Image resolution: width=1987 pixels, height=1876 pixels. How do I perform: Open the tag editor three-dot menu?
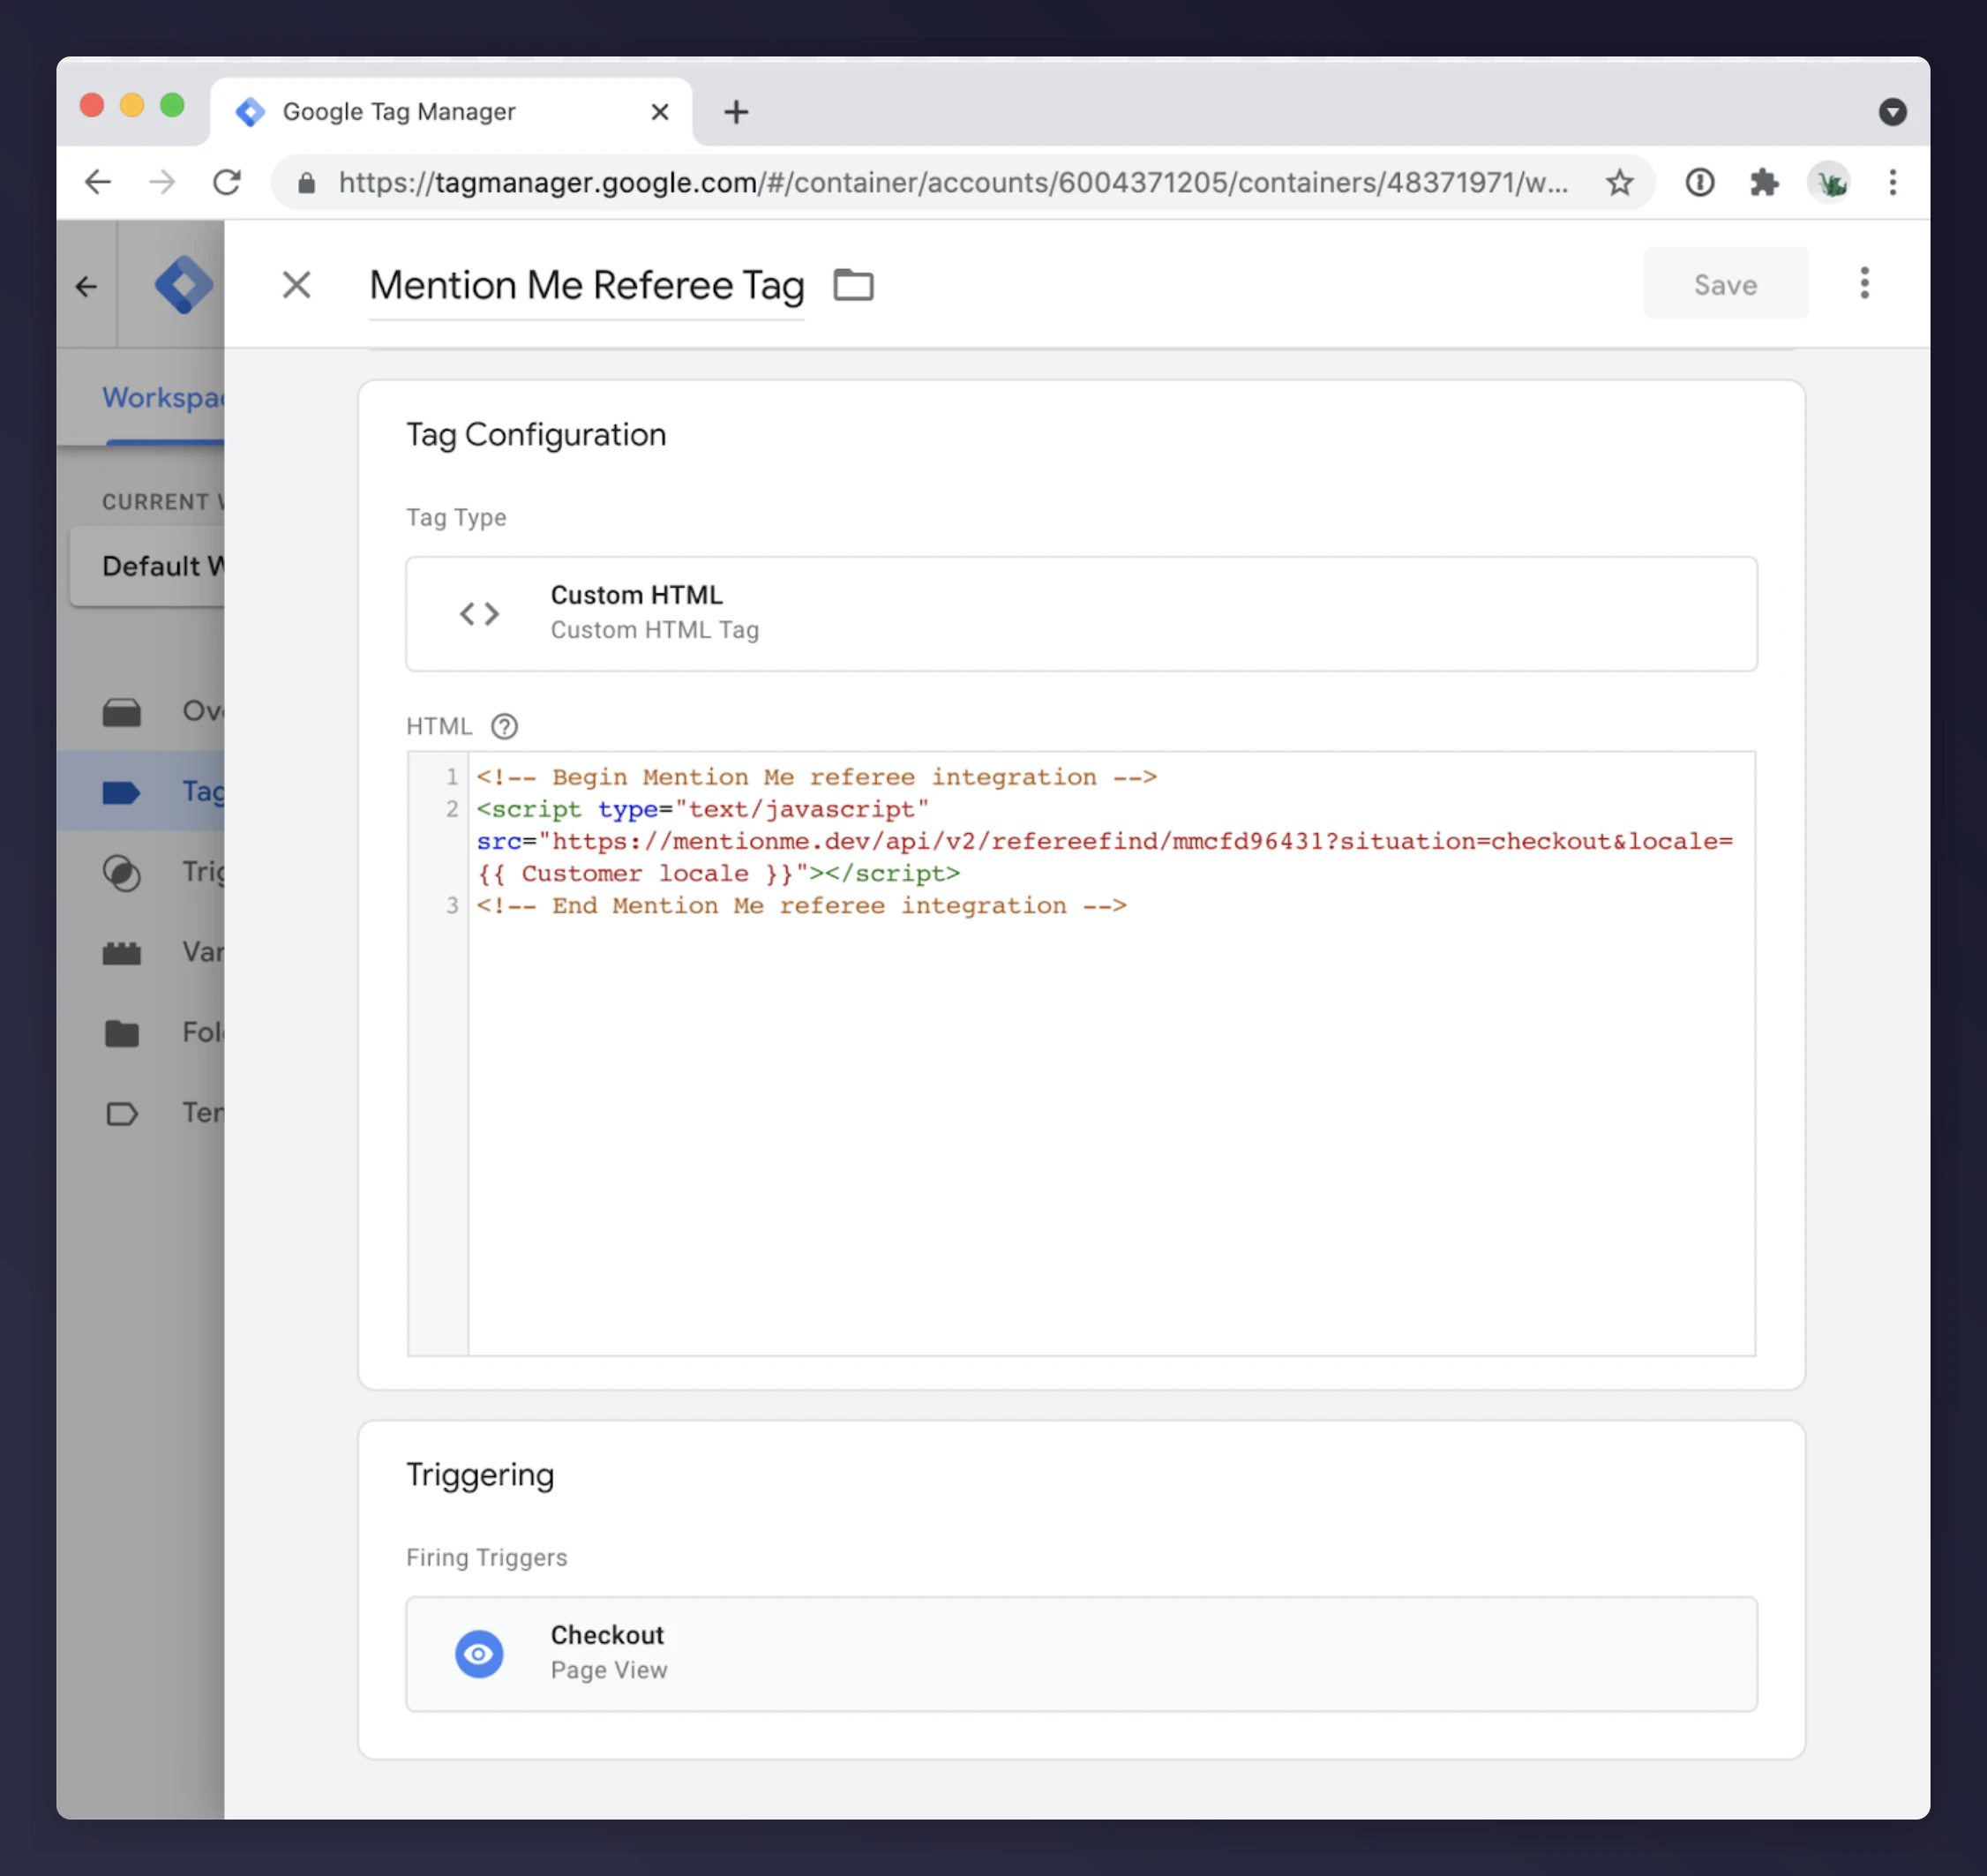(1864, 283)
